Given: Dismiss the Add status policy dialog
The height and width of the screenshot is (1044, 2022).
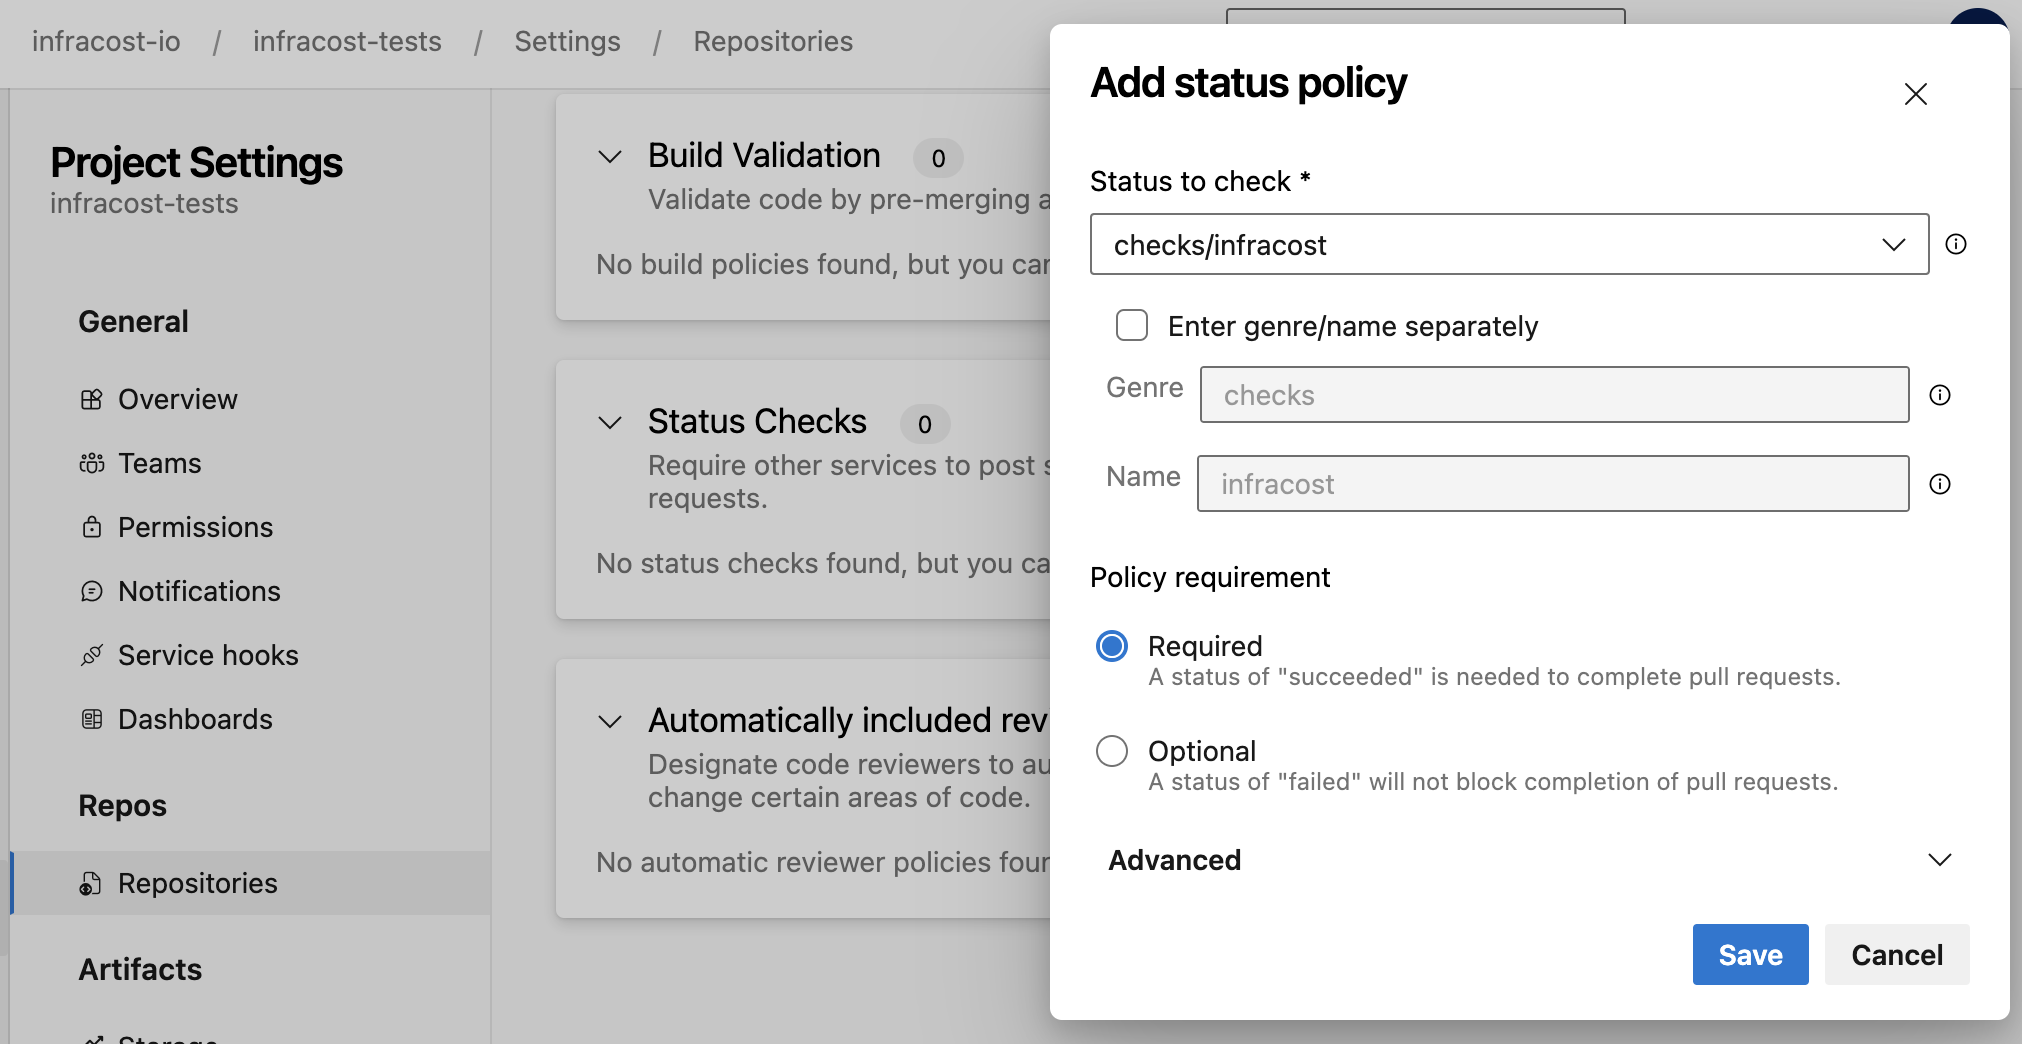Looking at the screenshot, I should click(x=1914, y=93).
